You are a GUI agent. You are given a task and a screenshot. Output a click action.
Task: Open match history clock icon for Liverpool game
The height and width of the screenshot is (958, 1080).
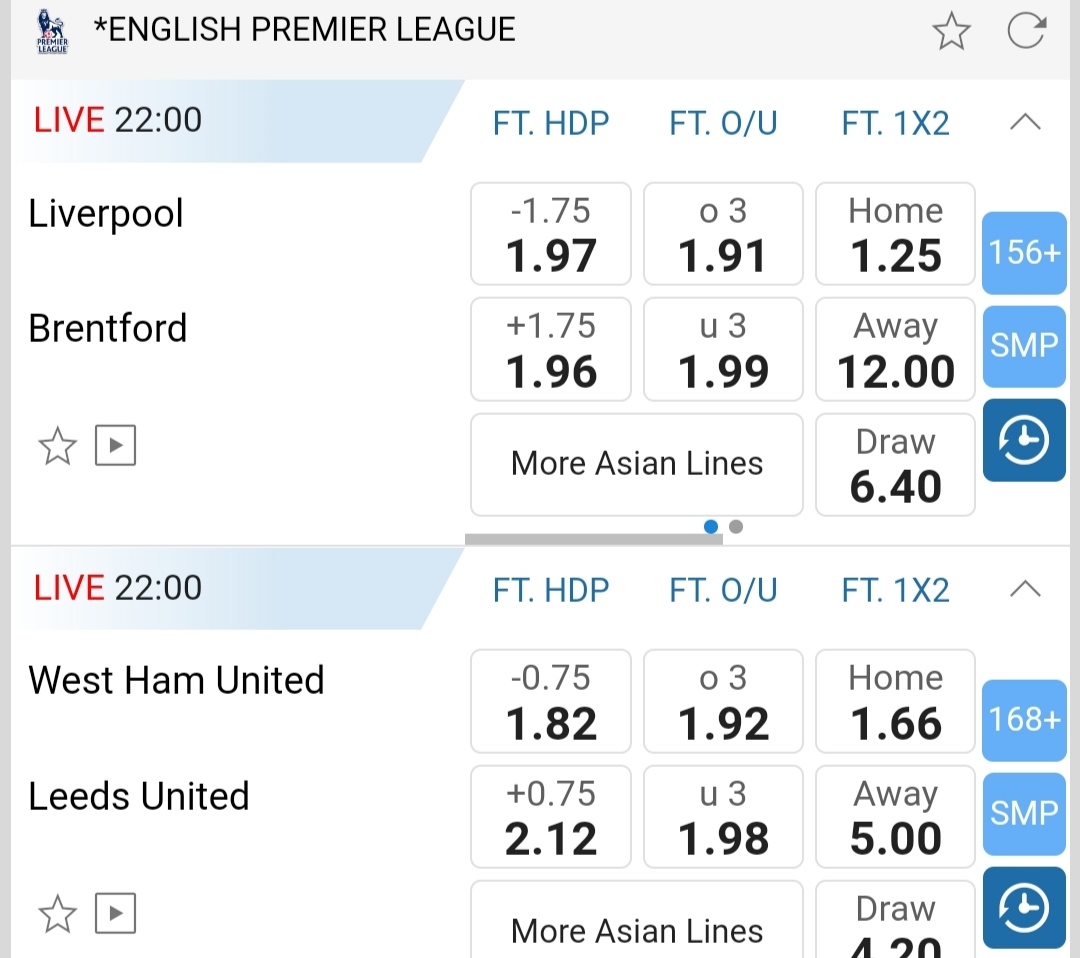point(1024,441)
